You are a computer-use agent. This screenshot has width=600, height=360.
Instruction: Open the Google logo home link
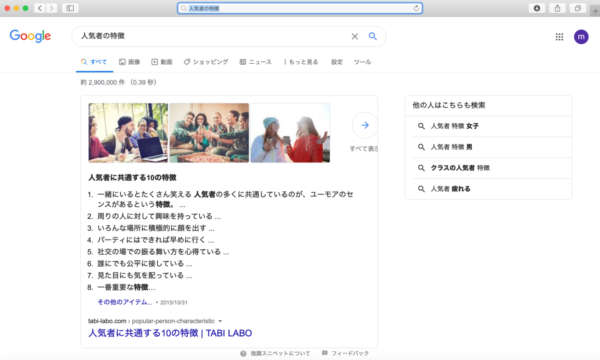pos(30,36)
